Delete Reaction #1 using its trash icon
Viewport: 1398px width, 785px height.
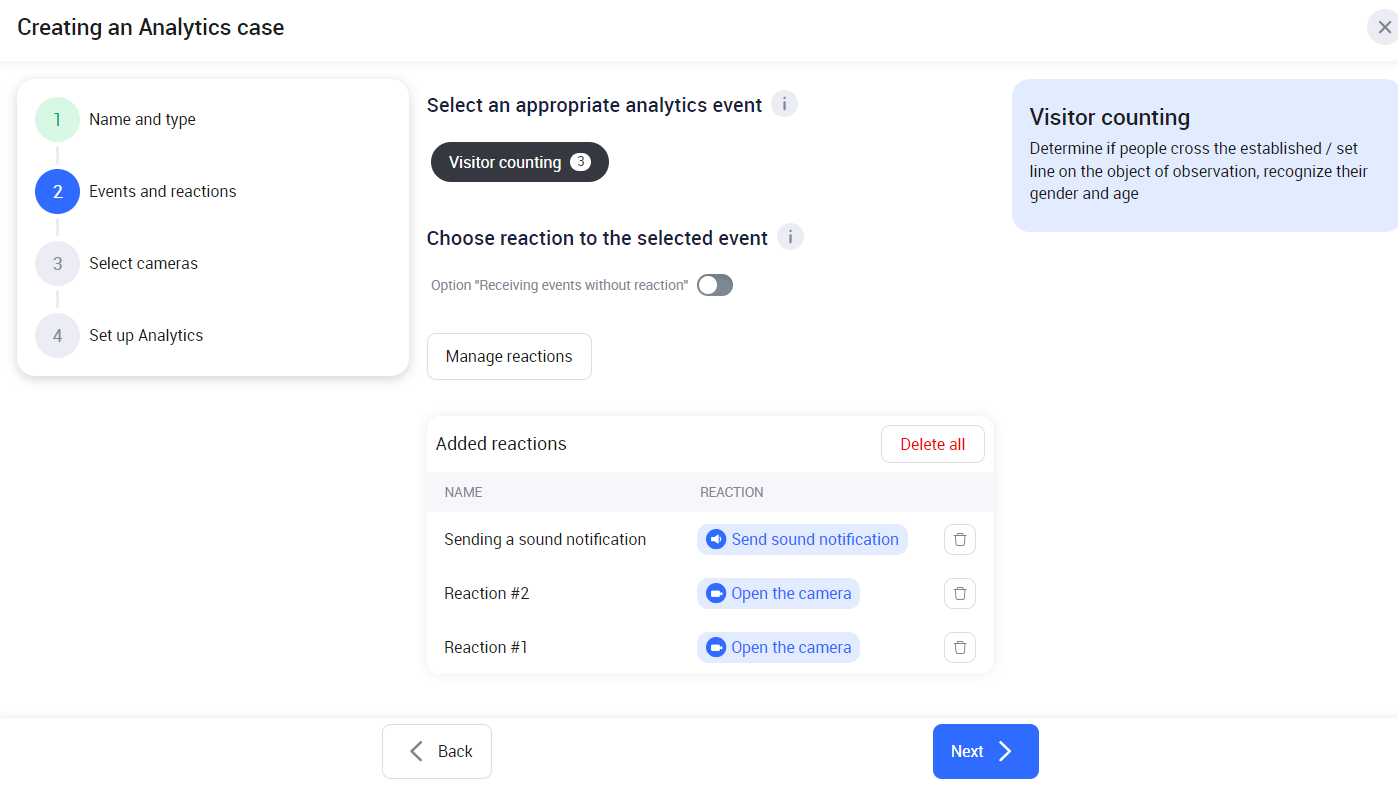(x=959, y=648)
